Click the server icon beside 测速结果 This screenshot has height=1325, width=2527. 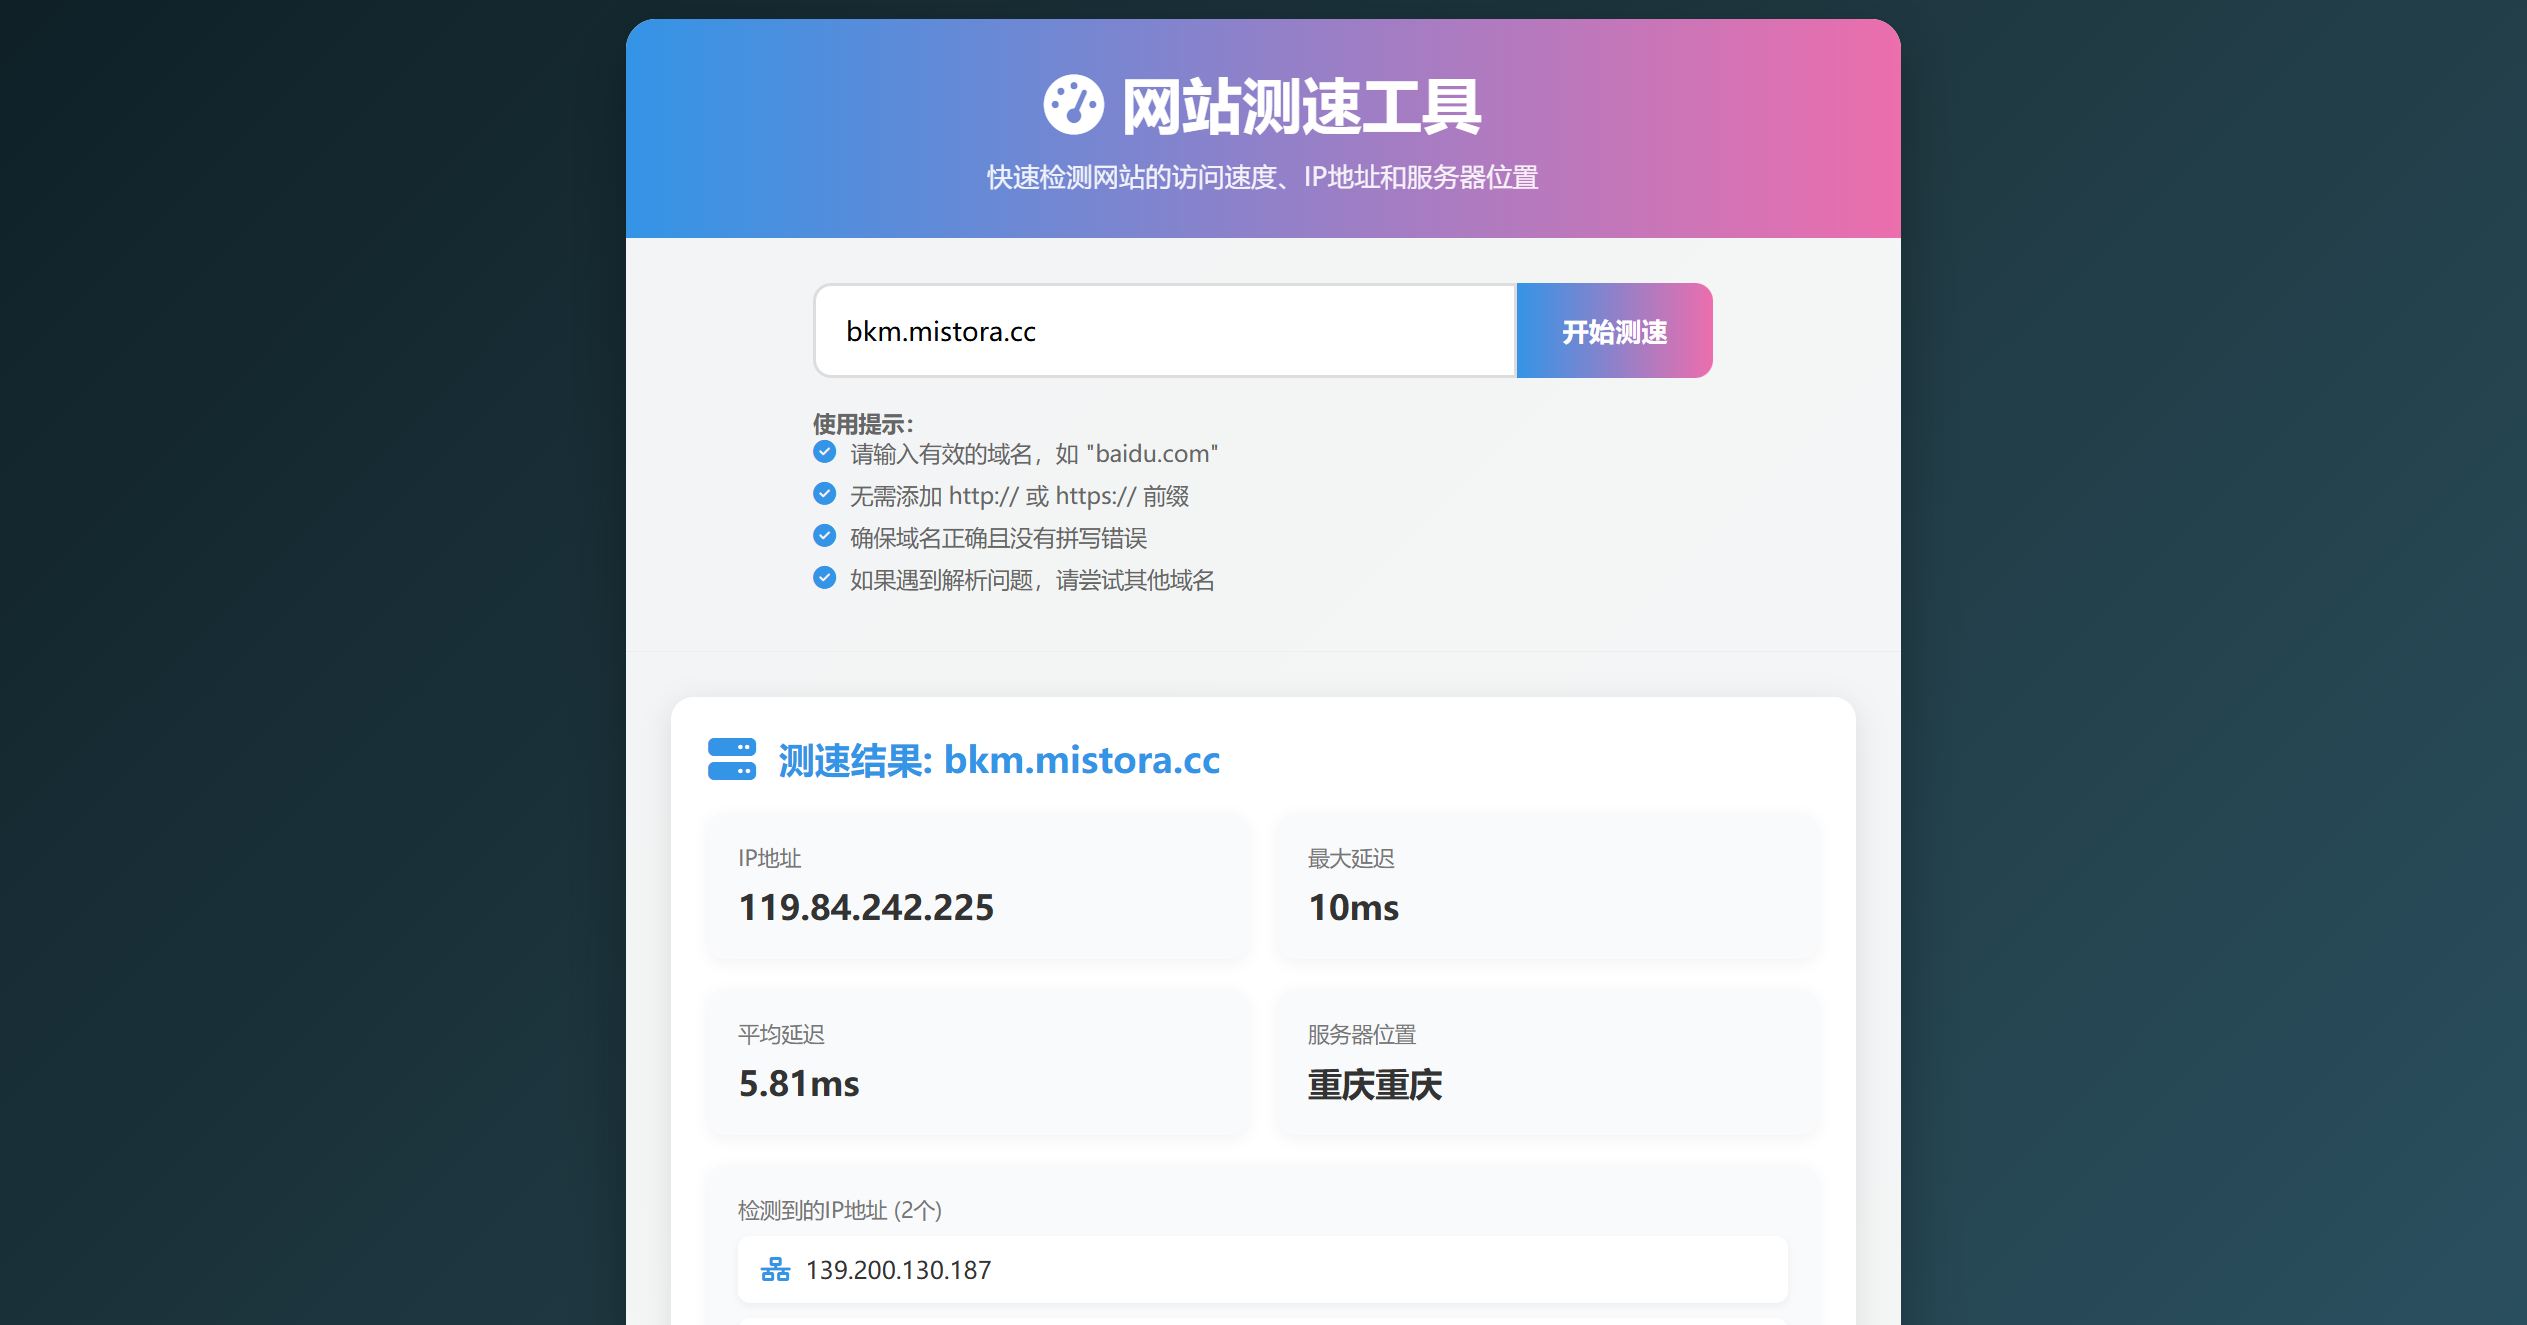pos(732,760)
